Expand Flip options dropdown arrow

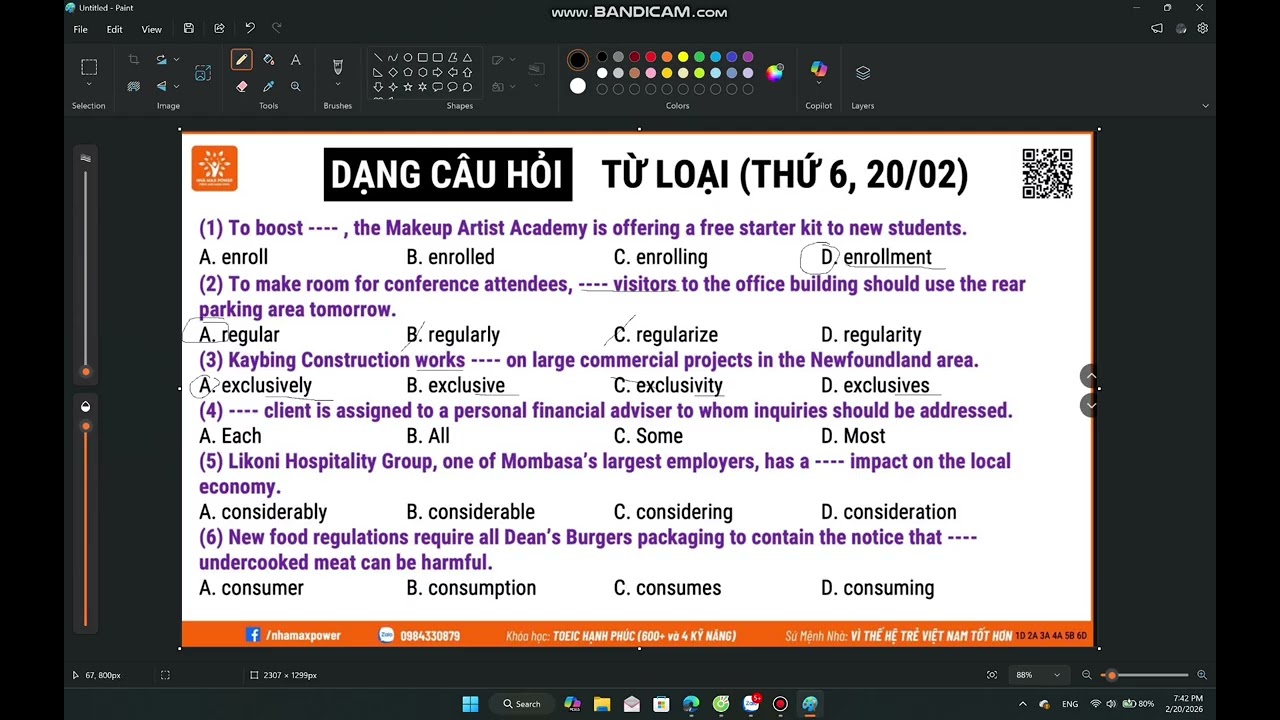[x=176, y=87]
